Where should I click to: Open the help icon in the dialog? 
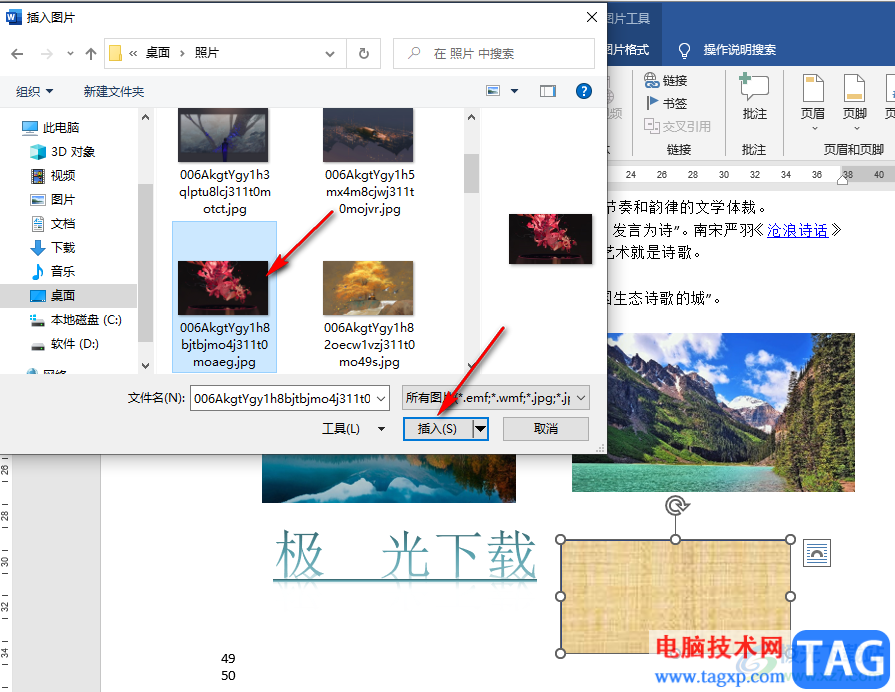583,91
